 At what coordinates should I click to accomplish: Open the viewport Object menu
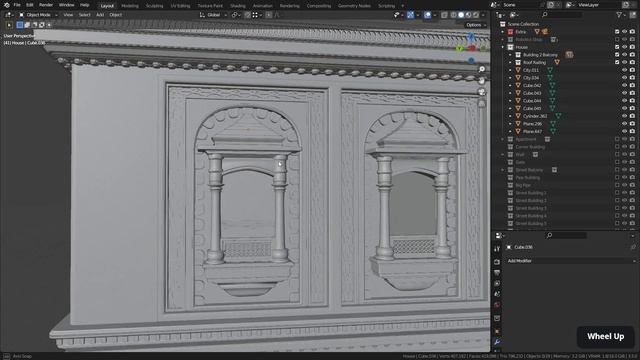pos(116,15)
